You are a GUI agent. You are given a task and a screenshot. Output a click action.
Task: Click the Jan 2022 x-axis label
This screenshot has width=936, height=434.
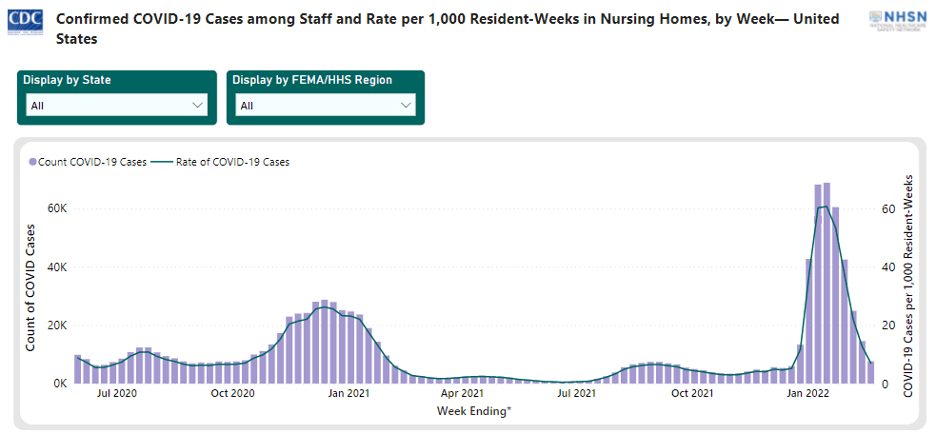[x=807, y=394]
